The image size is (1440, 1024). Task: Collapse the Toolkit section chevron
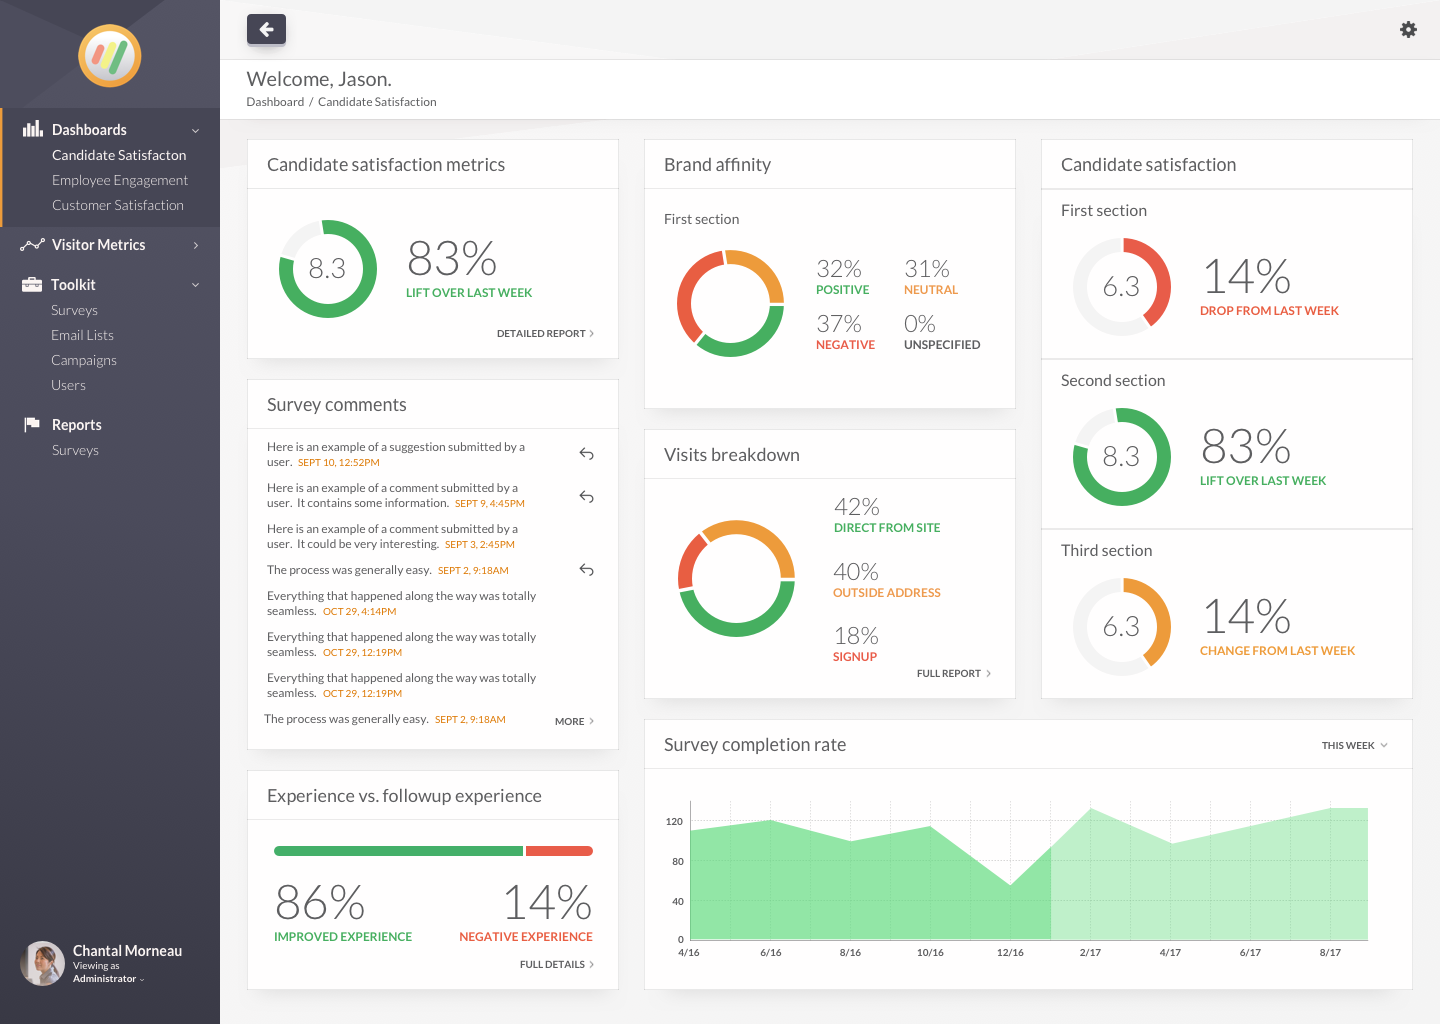(196, 285)
